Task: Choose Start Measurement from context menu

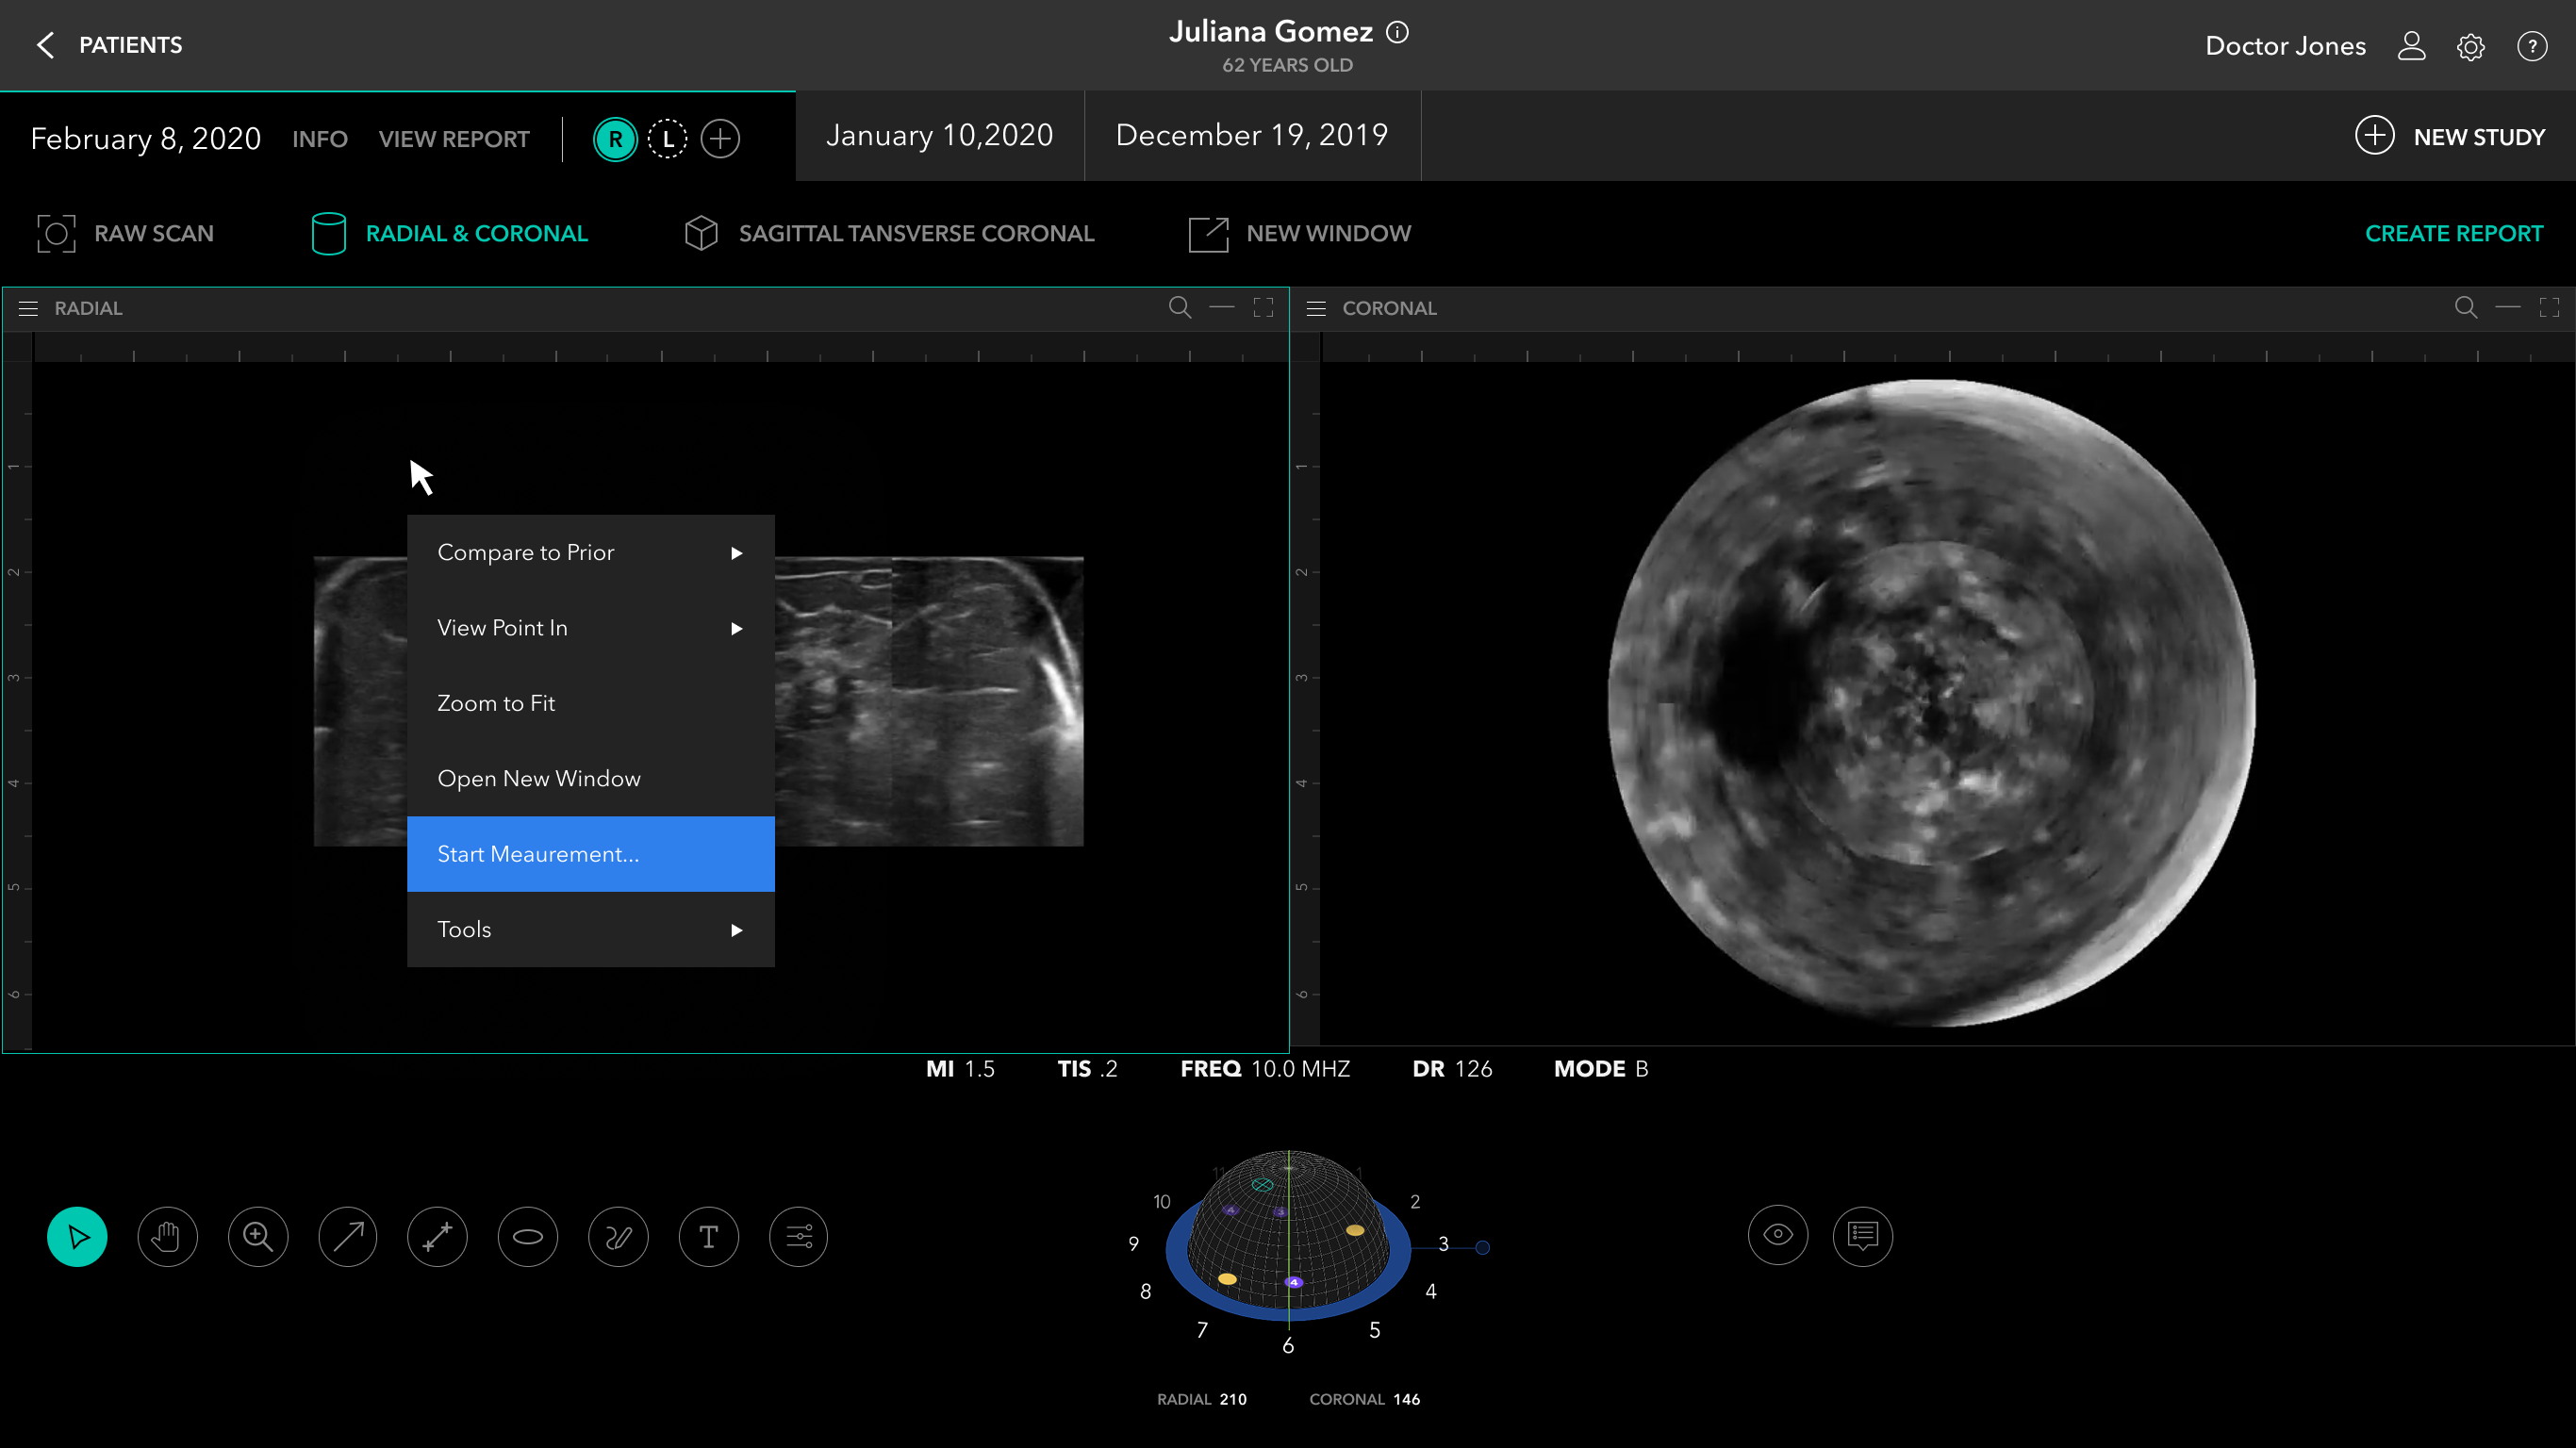Action: pyautogui.click(x=590, y=854)
